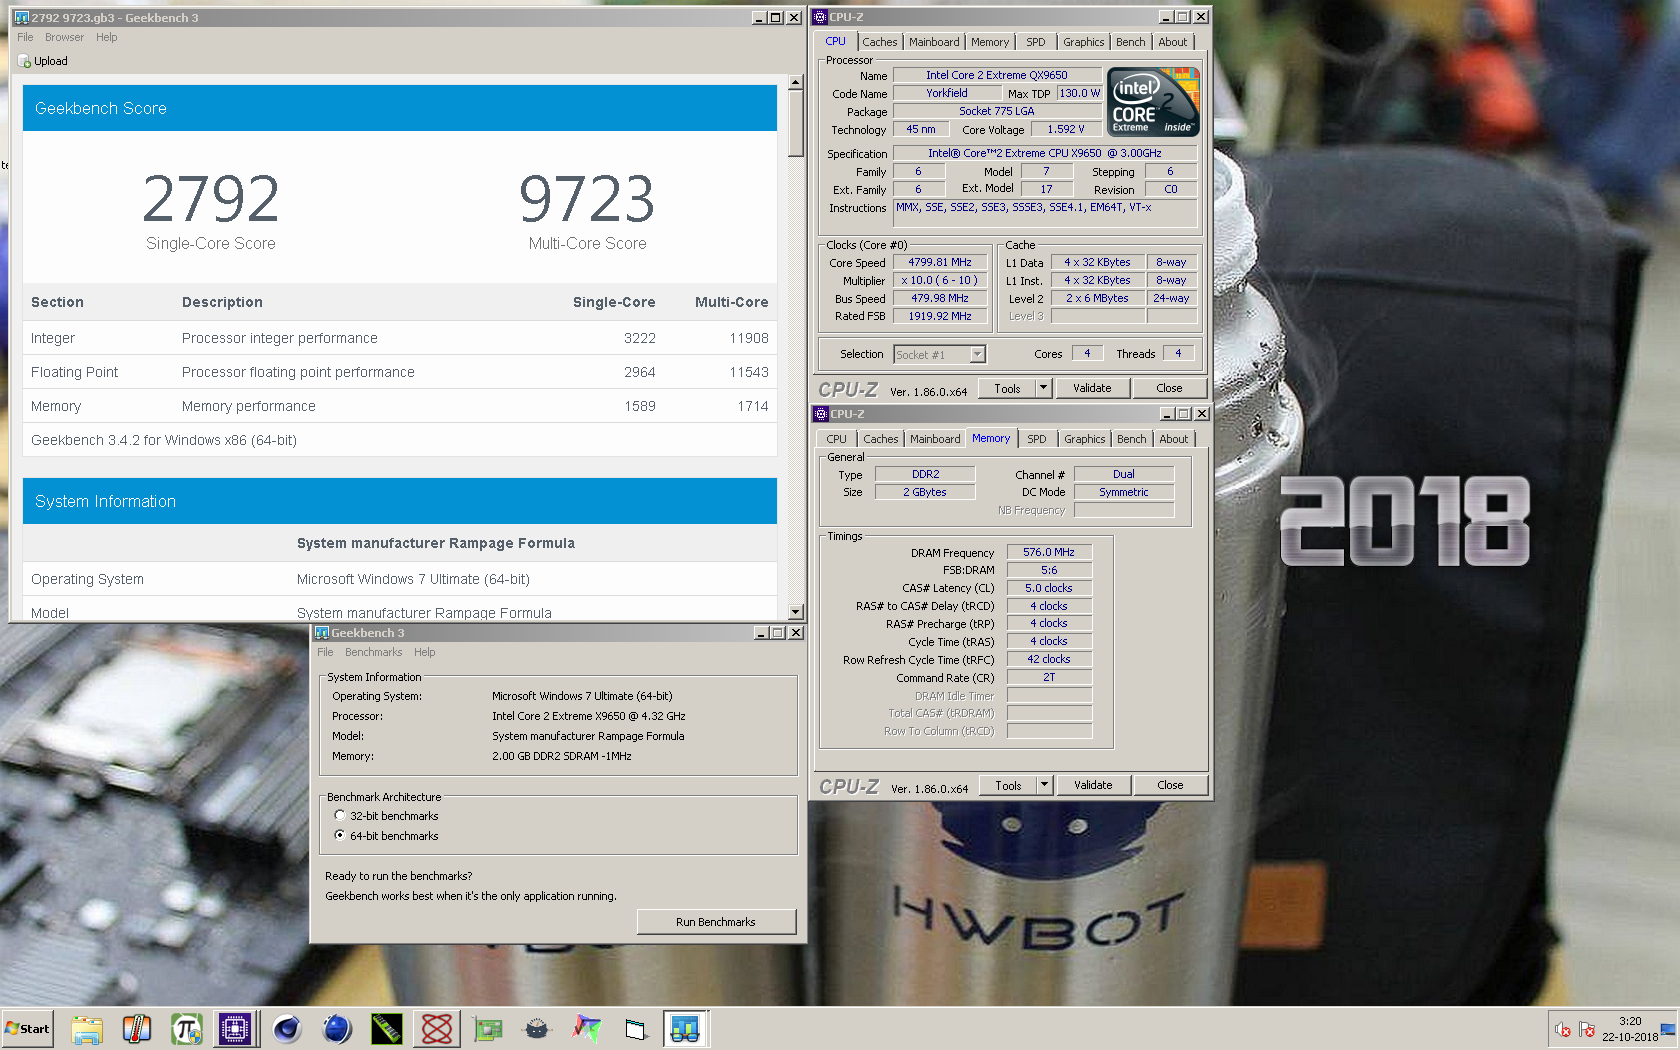Open the green RAM stick taskbar icon
1680x1050 pixels.
tap(387, 1029)
